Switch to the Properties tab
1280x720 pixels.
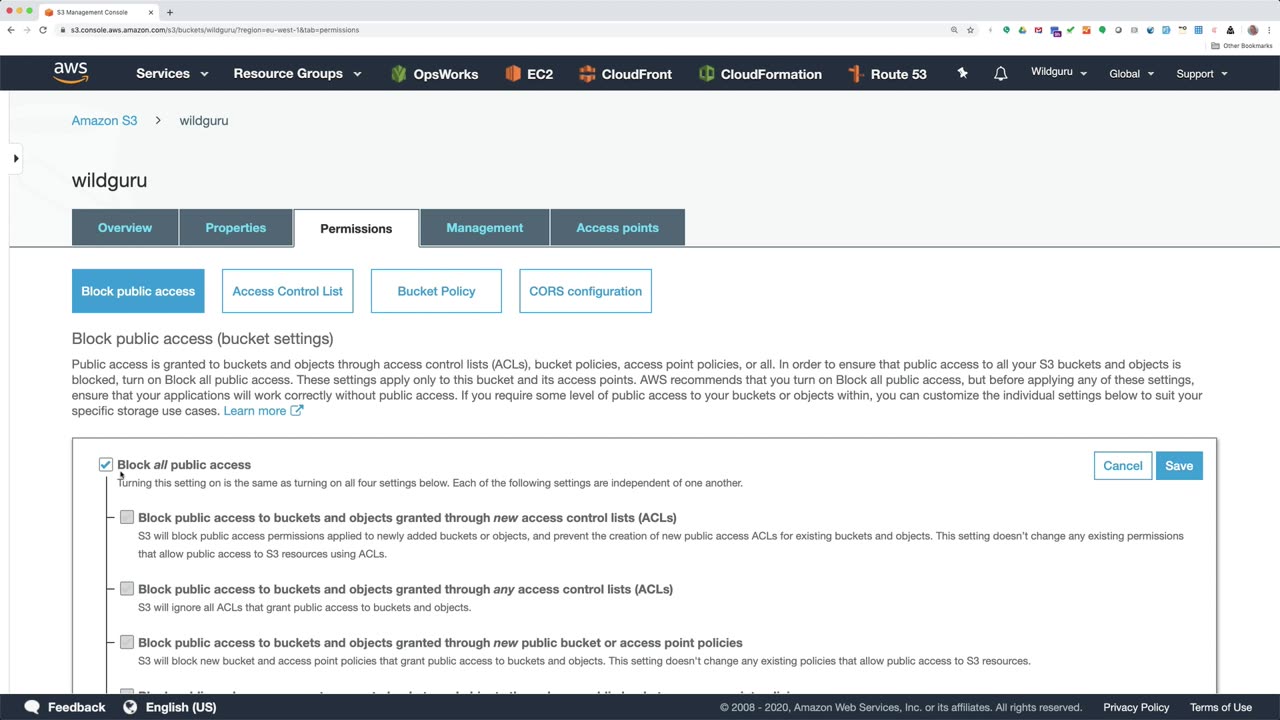(x=236, y=228)
